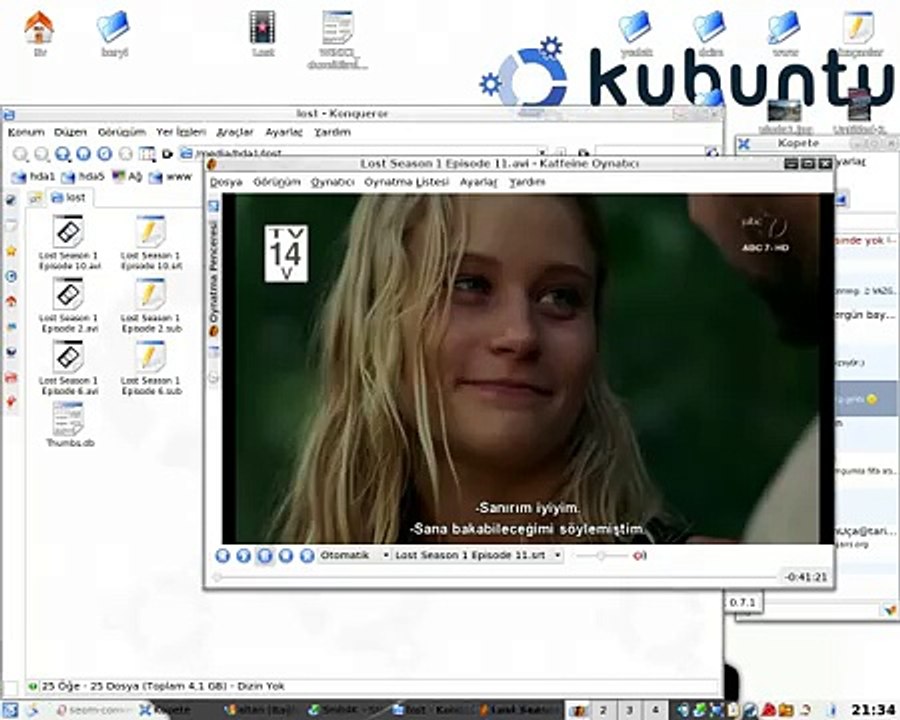Open the Ağ network bookmark in Konqueror

point(127,177)
